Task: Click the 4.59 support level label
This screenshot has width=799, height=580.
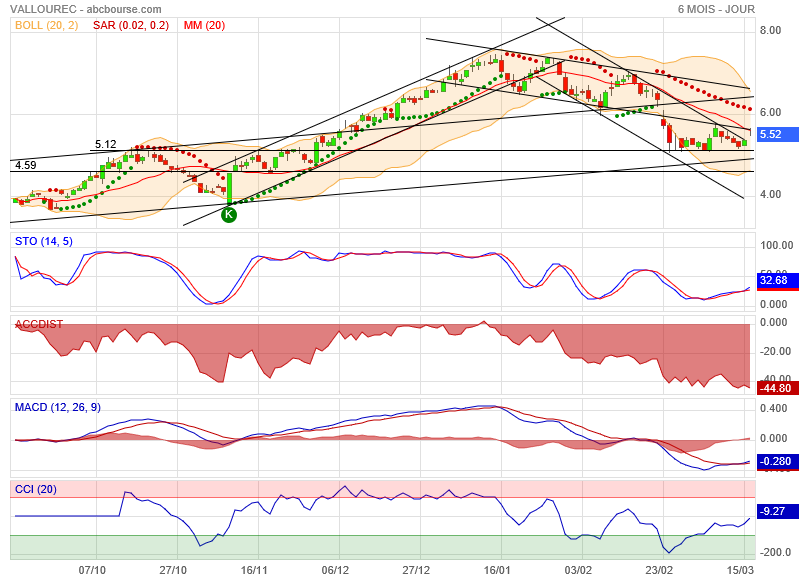Action: 25,165
